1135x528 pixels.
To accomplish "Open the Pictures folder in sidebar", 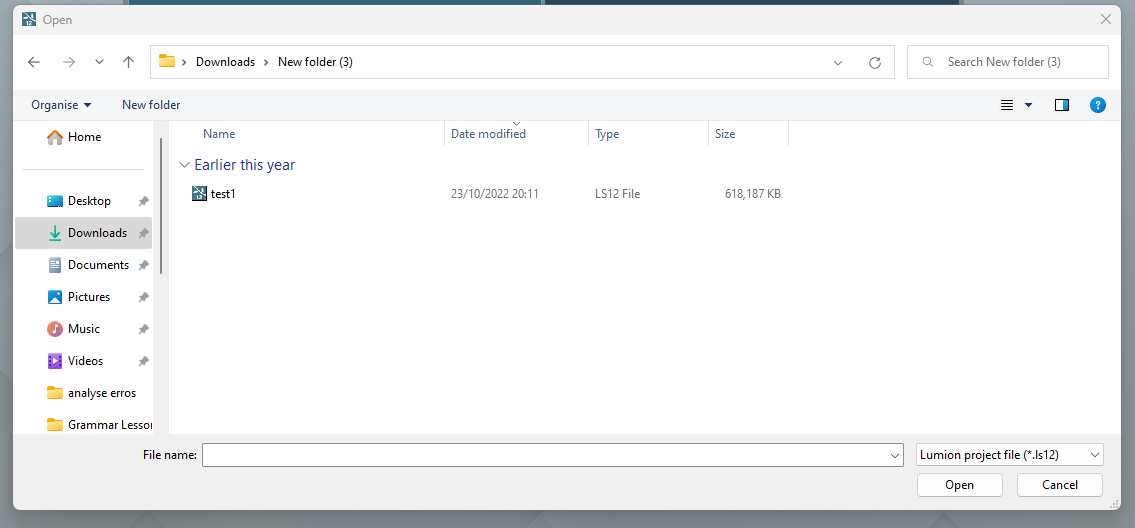I will tap(88, 297).
